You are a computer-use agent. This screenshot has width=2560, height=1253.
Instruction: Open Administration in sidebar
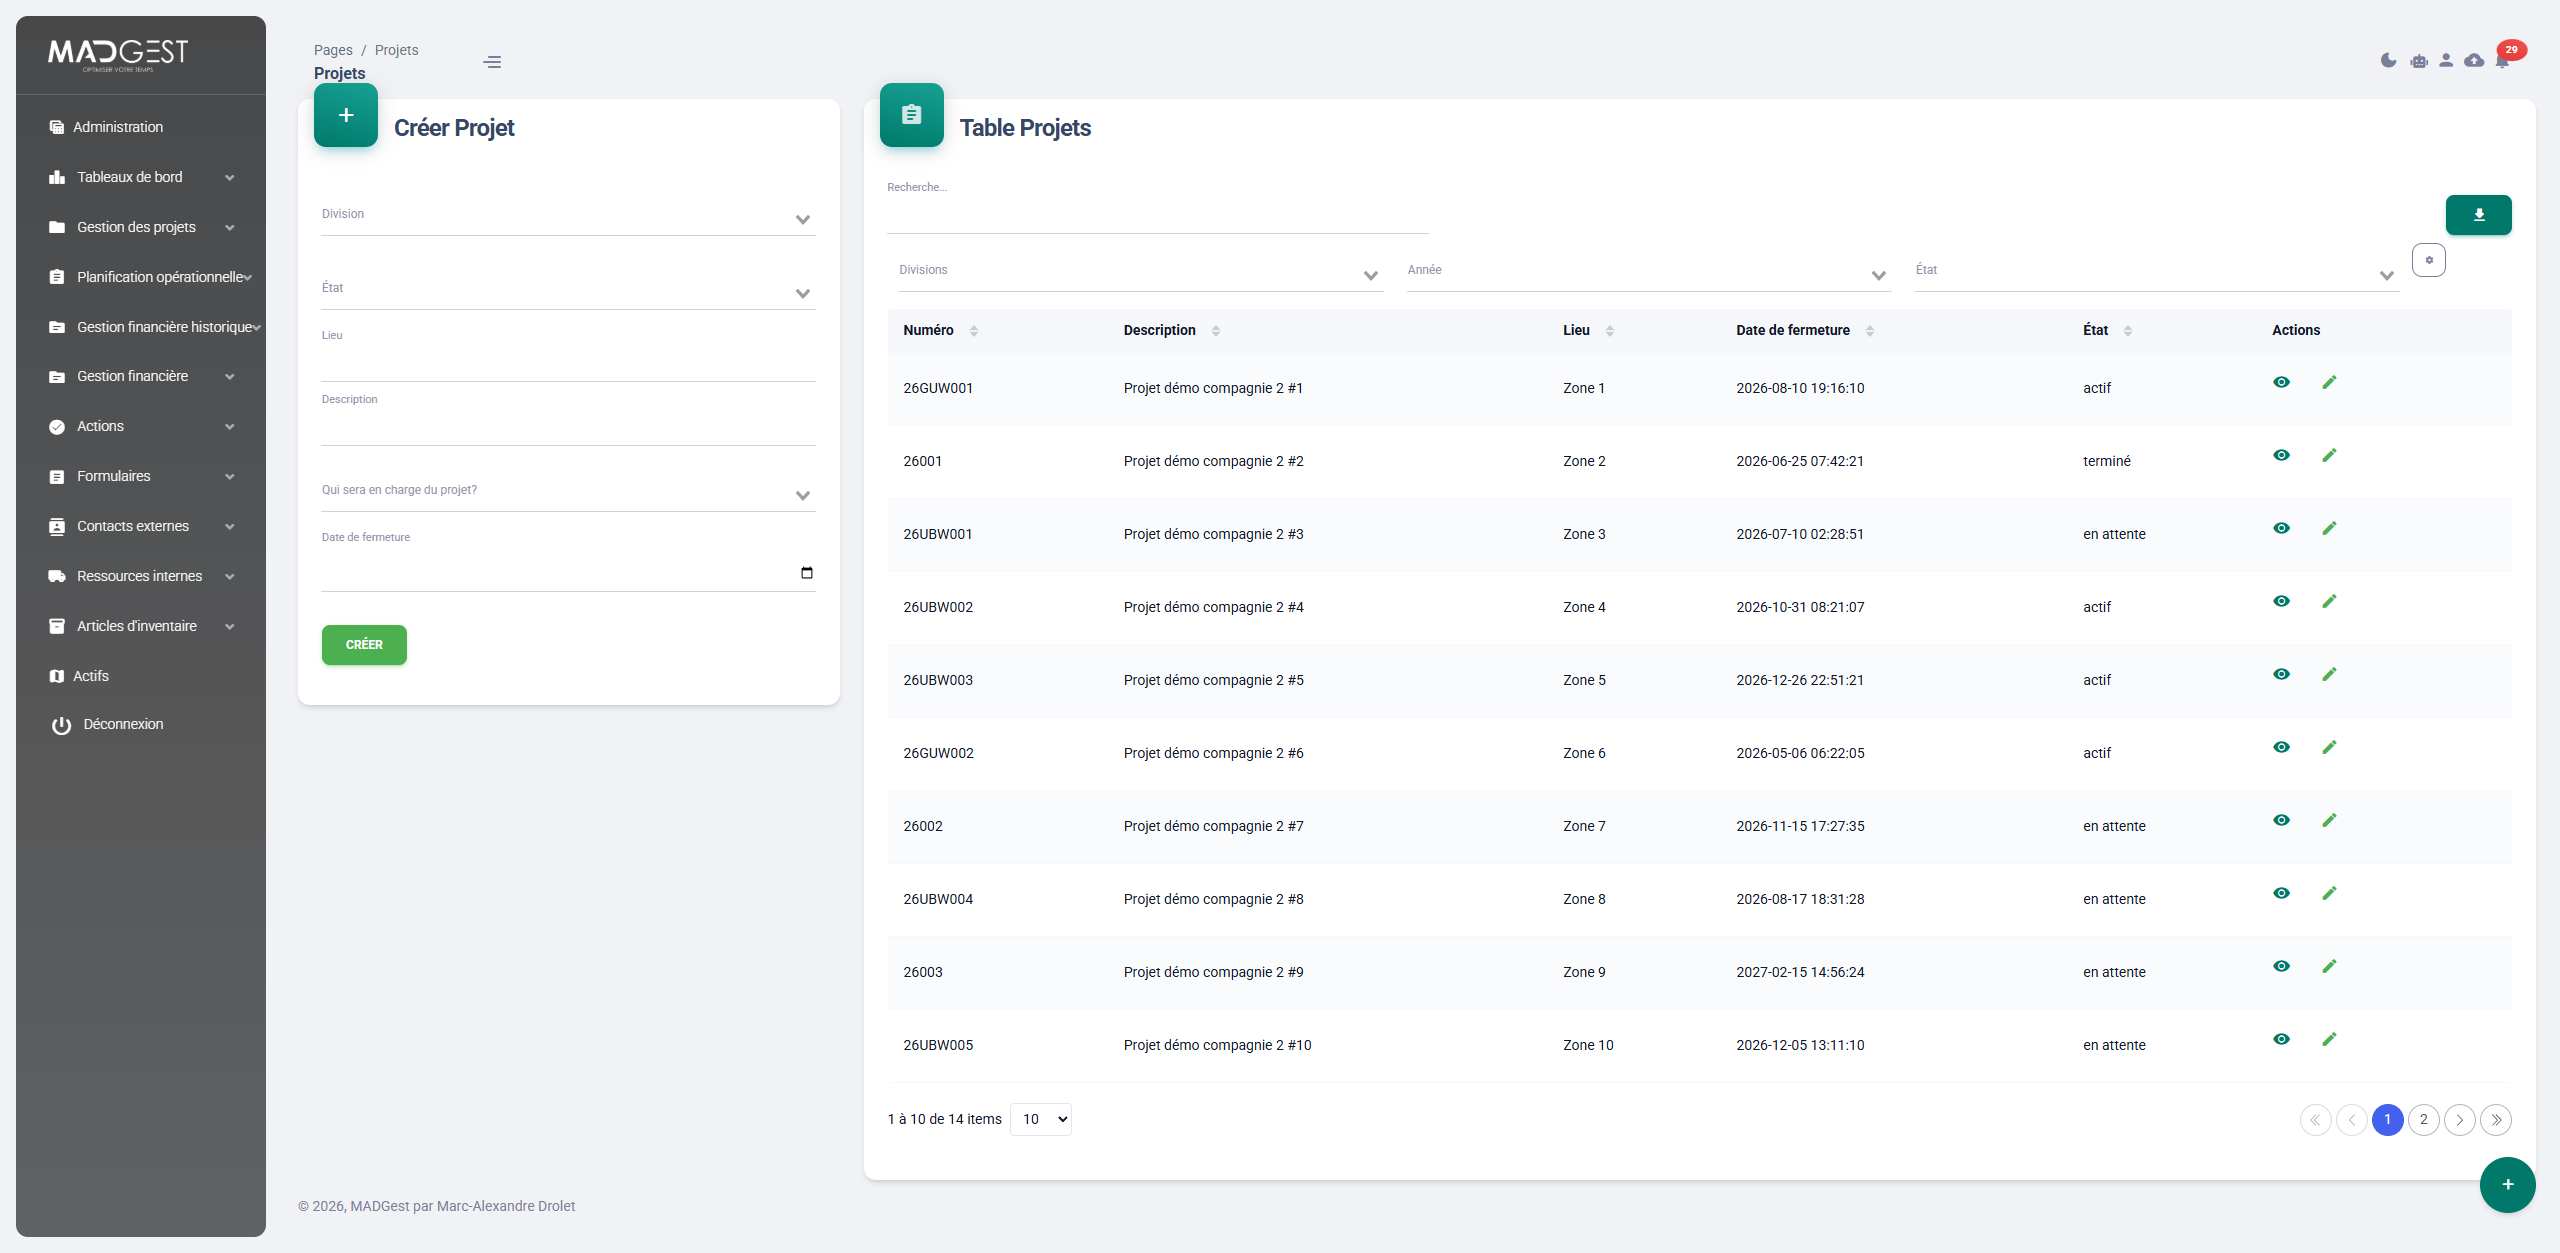(118, 127)
